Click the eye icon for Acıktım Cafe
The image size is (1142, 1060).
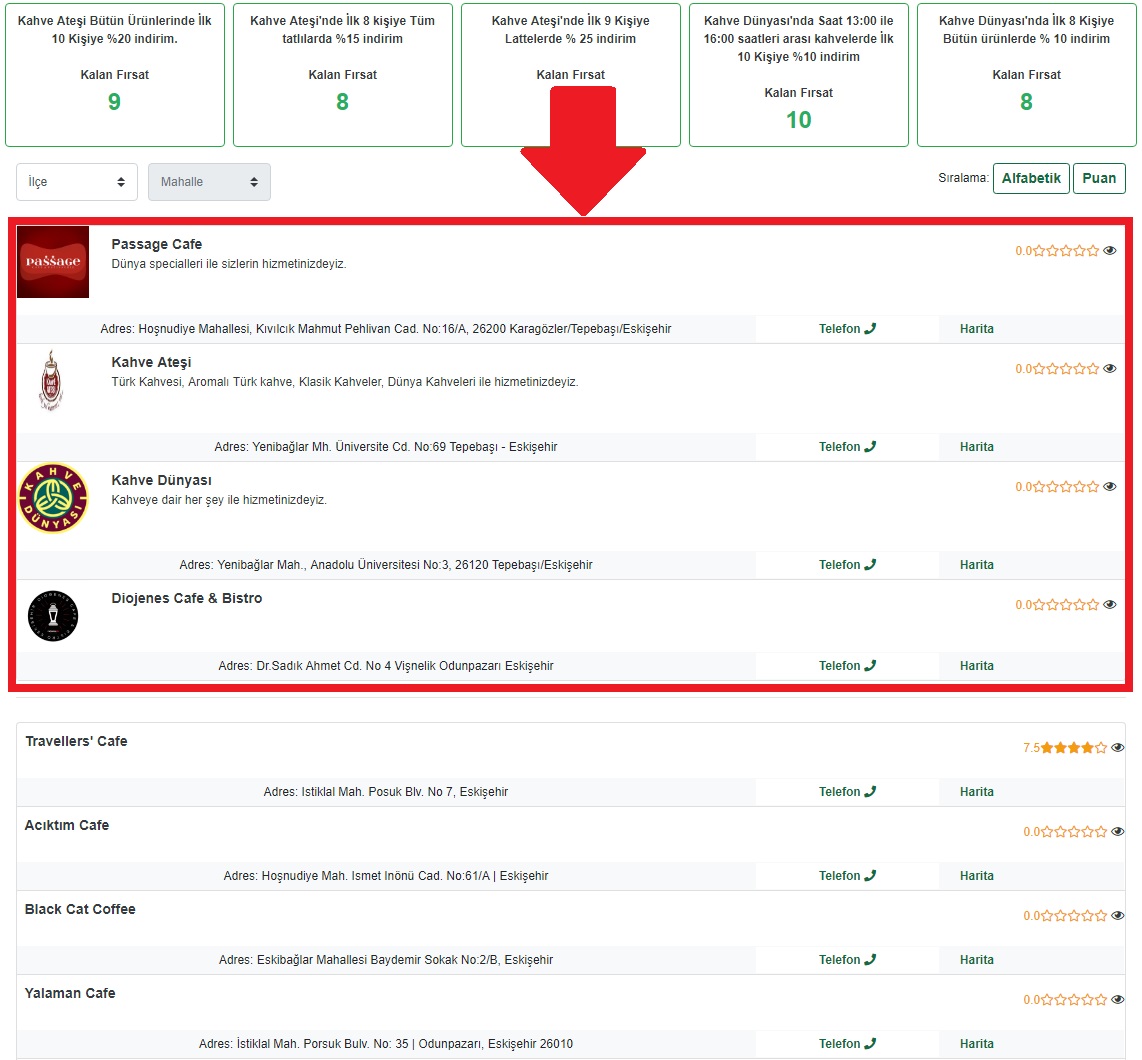[1117, 831]
